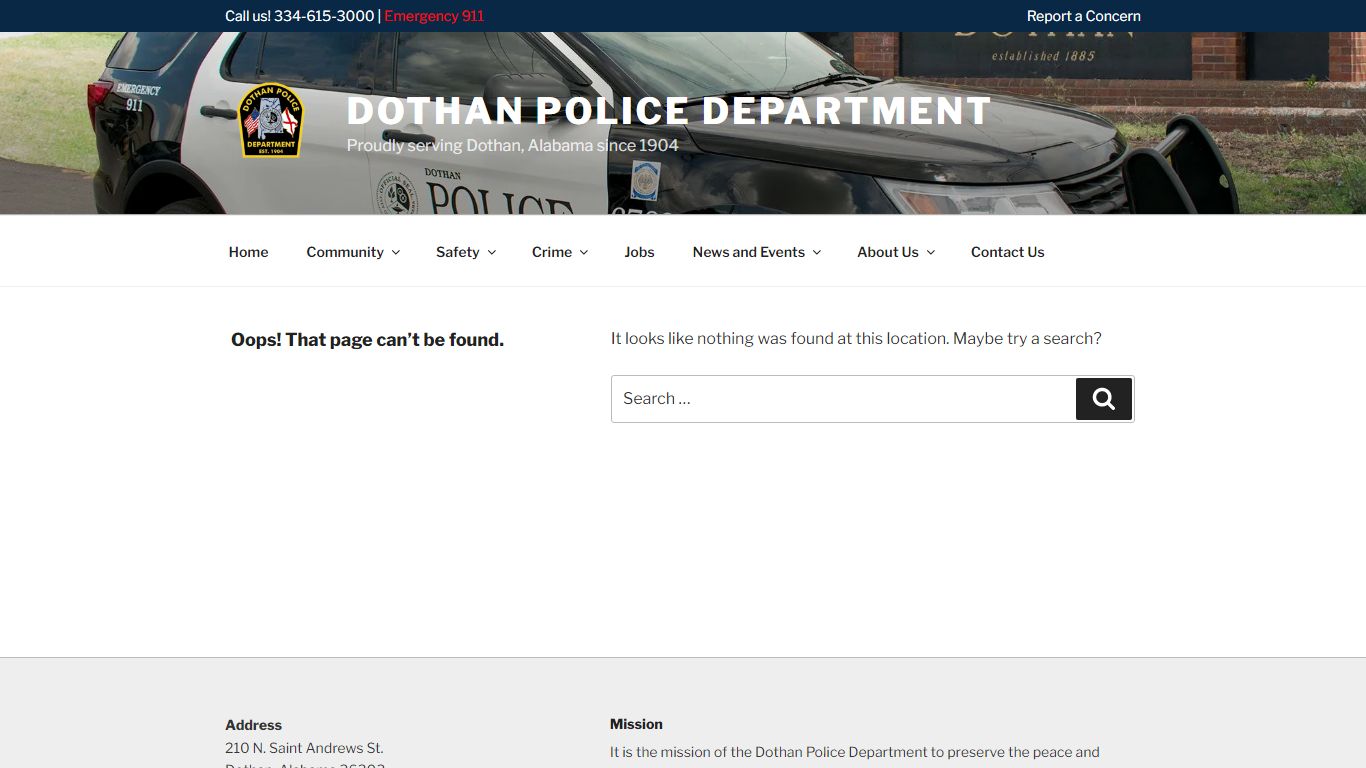Click the '210 N. Saint Andrews St.' address line

coord(304,748)
